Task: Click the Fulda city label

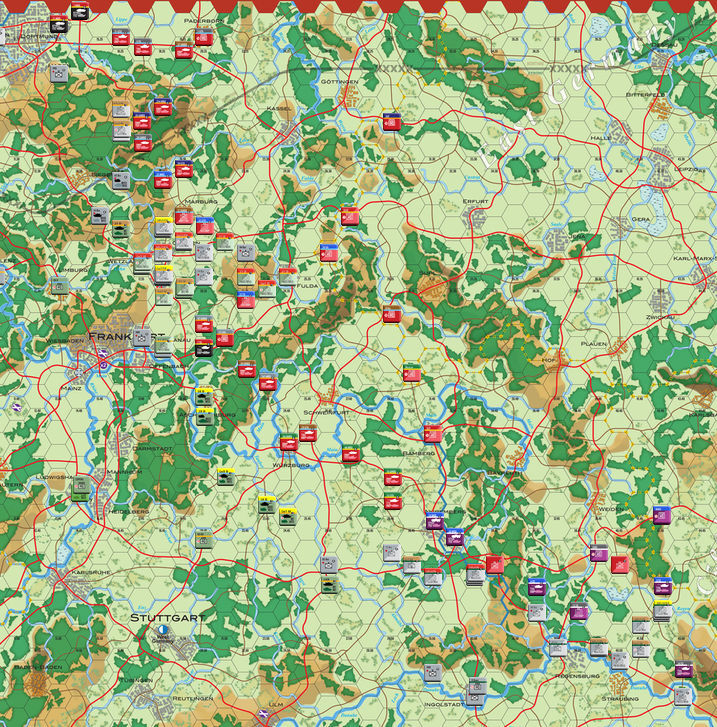Action: click(x=307, y=286)
